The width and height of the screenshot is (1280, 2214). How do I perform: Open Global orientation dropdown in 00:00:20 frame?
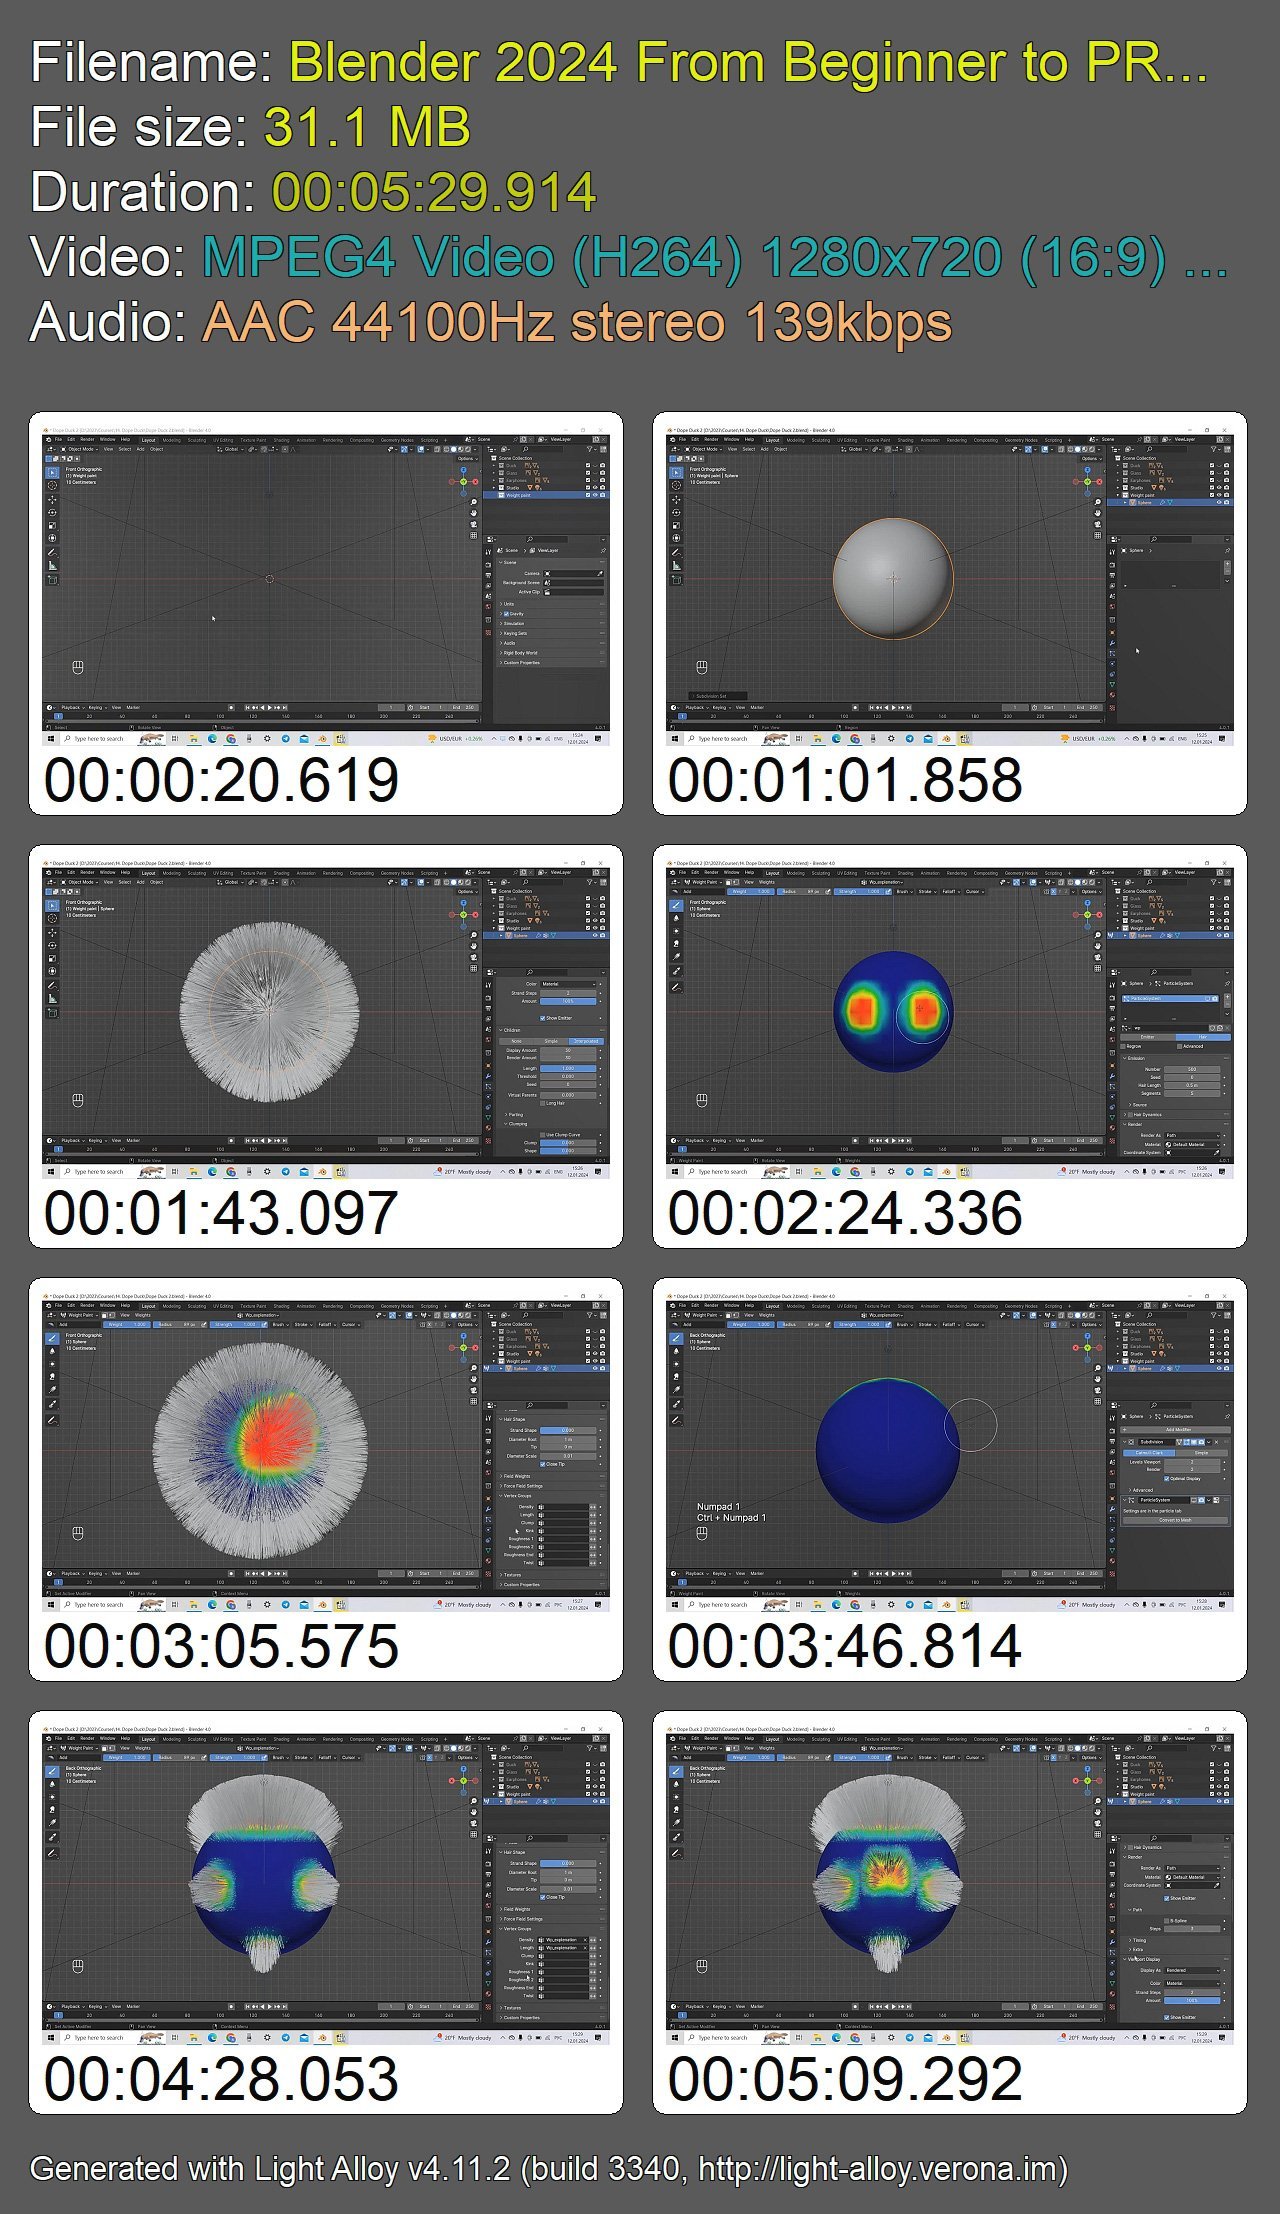(230, 449)
